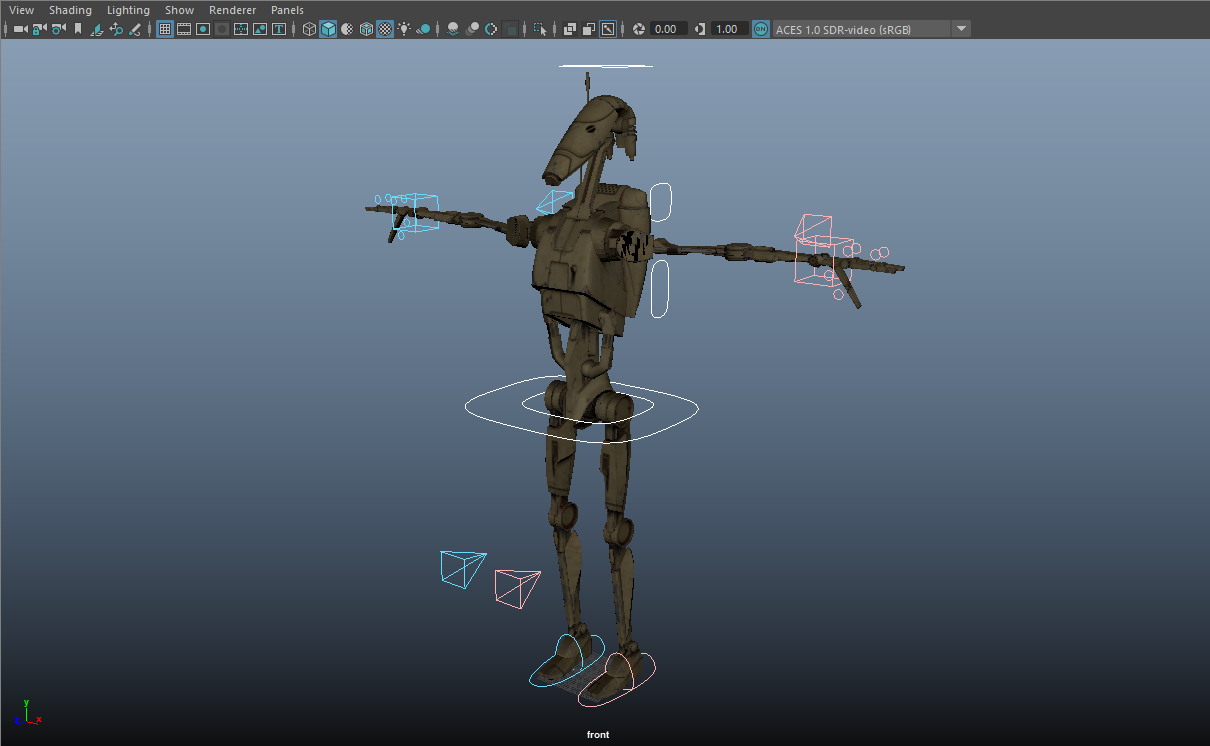The height and width of the screenshot is (746, 1210).
Task: Toggle the viewport Grid display
Action: tap(164, 29)
